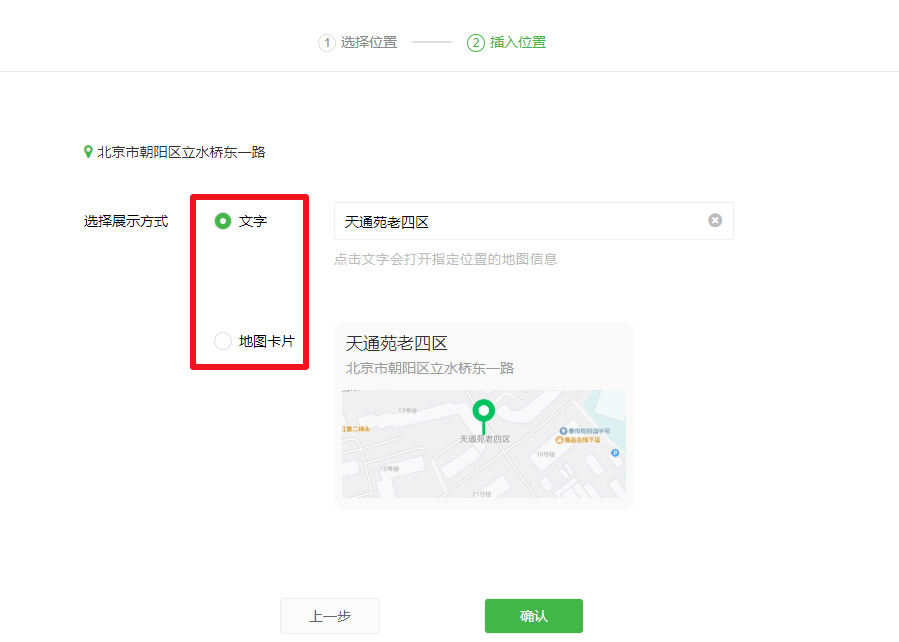
Task: Click the green map pin marker
Action: pos(483,411)
